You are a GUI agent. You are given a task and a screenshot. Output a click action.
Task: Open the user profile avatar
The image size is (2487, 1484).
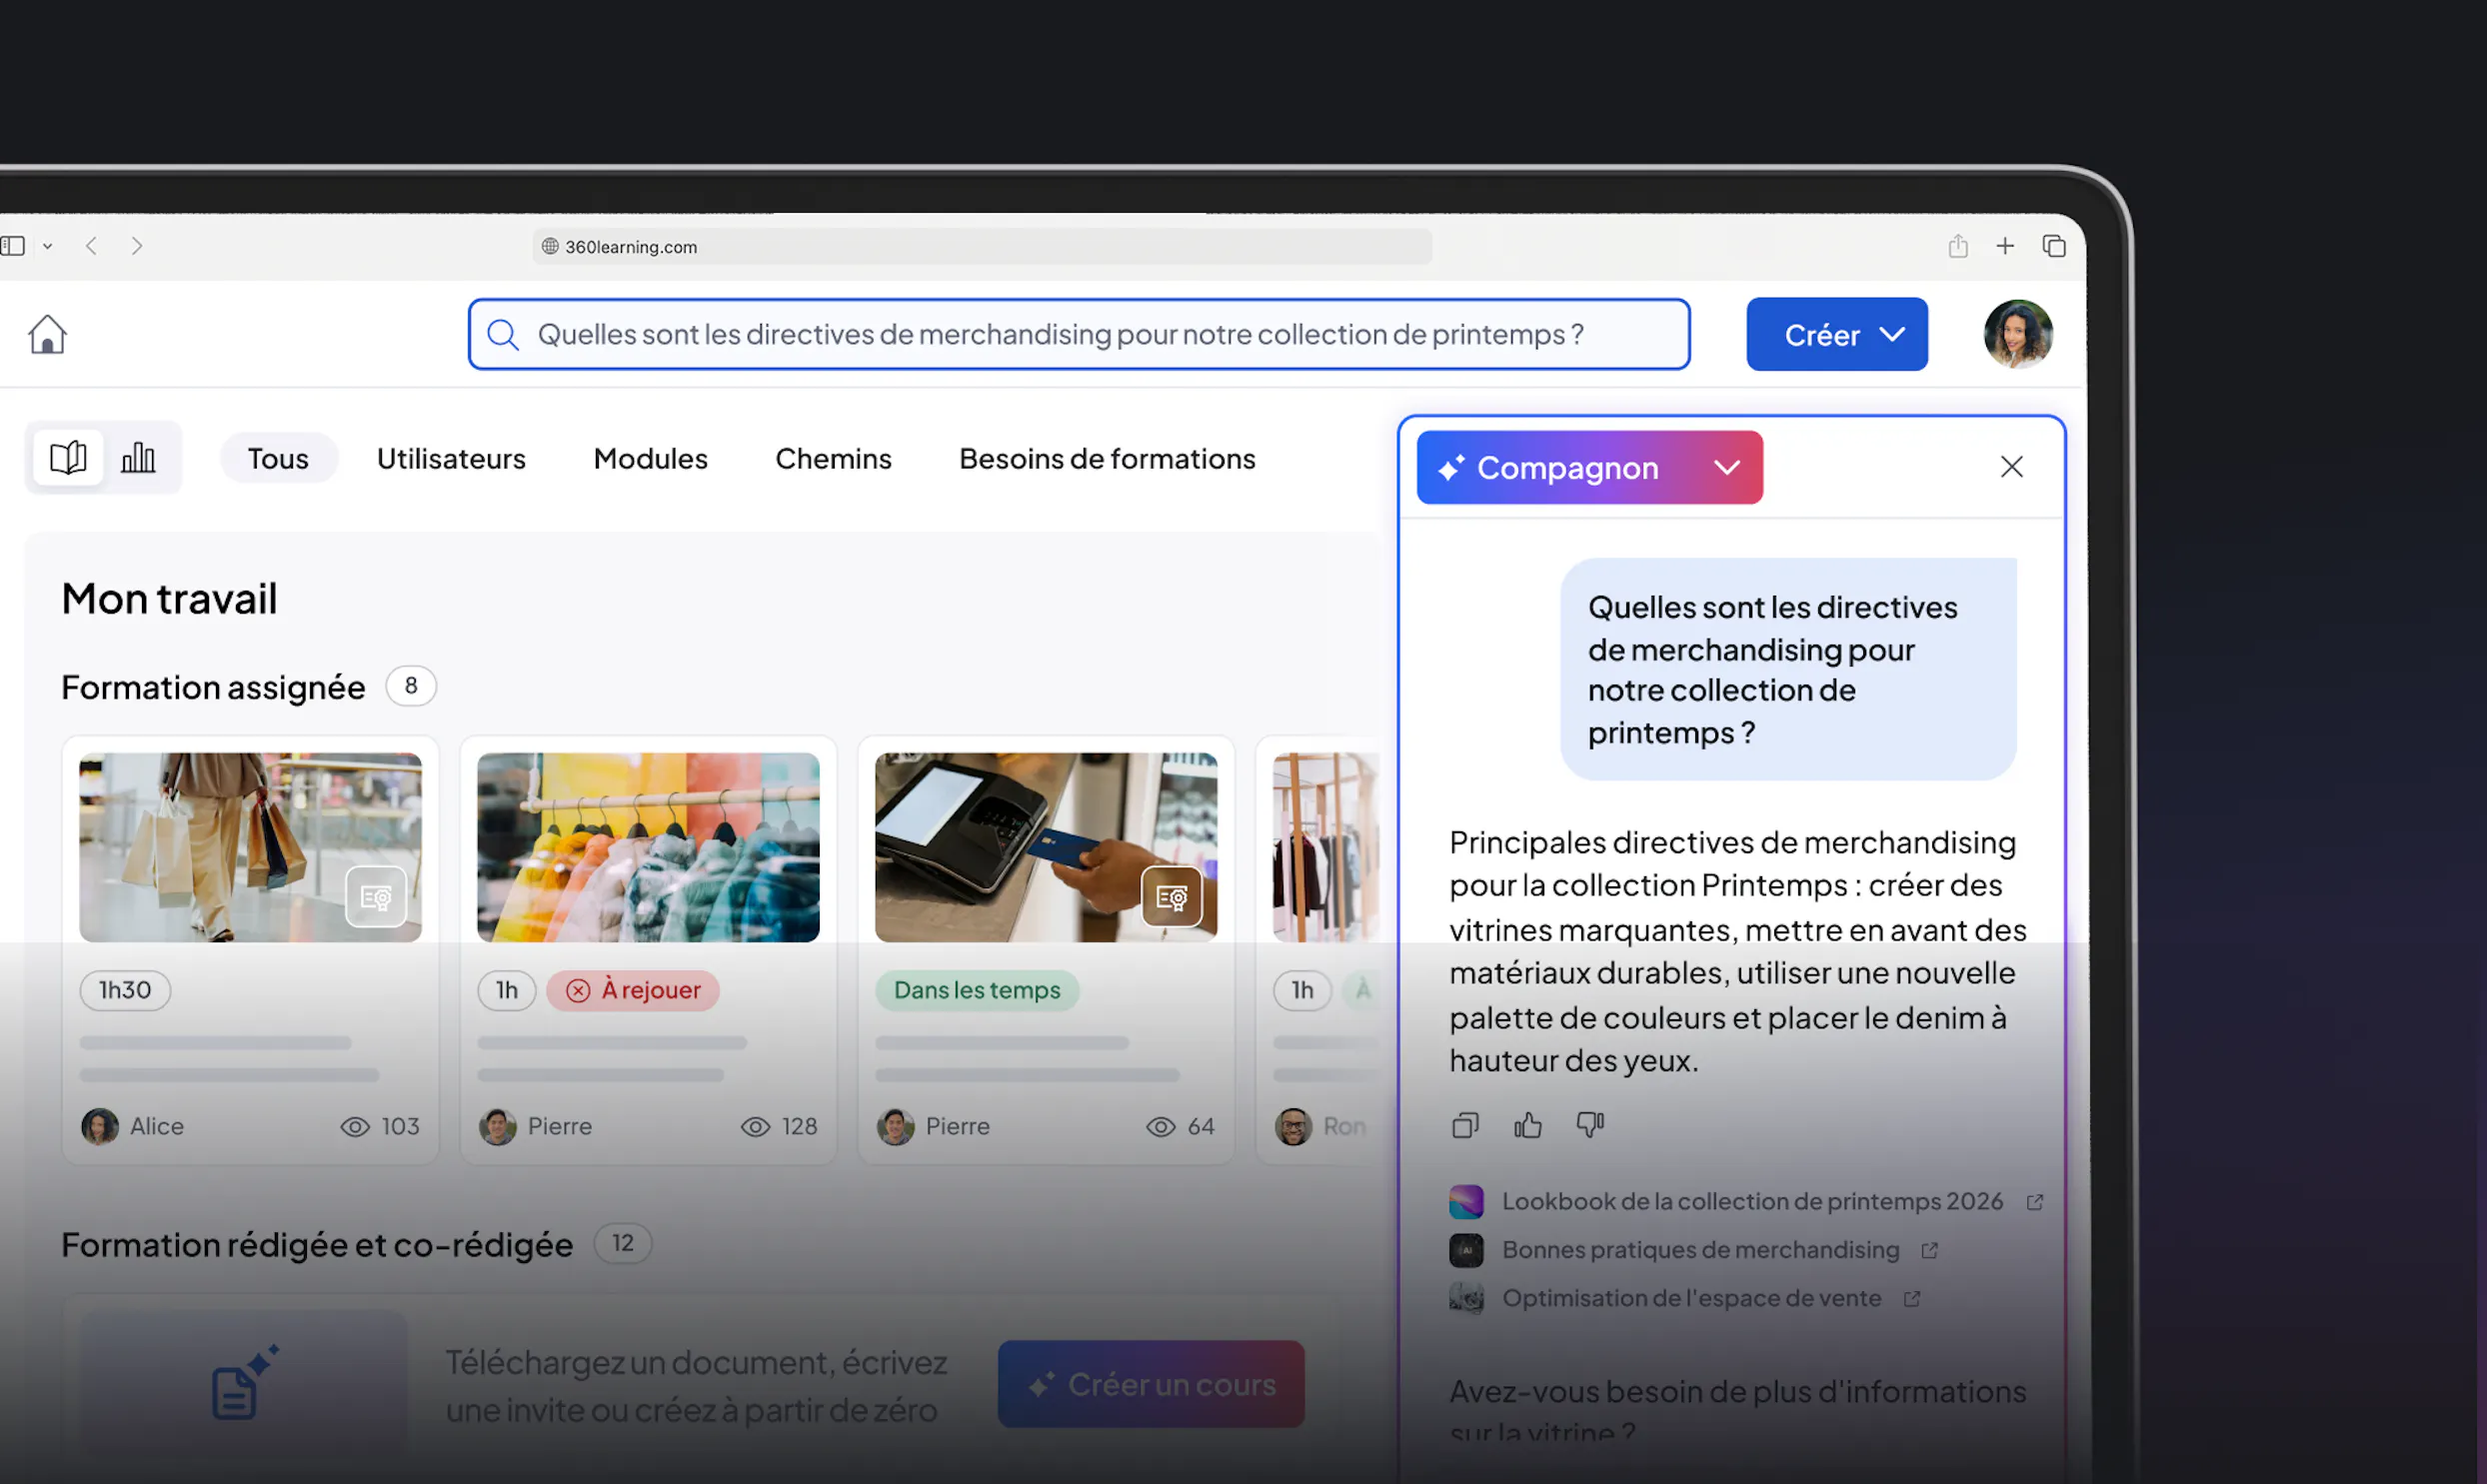[2018, 334]
